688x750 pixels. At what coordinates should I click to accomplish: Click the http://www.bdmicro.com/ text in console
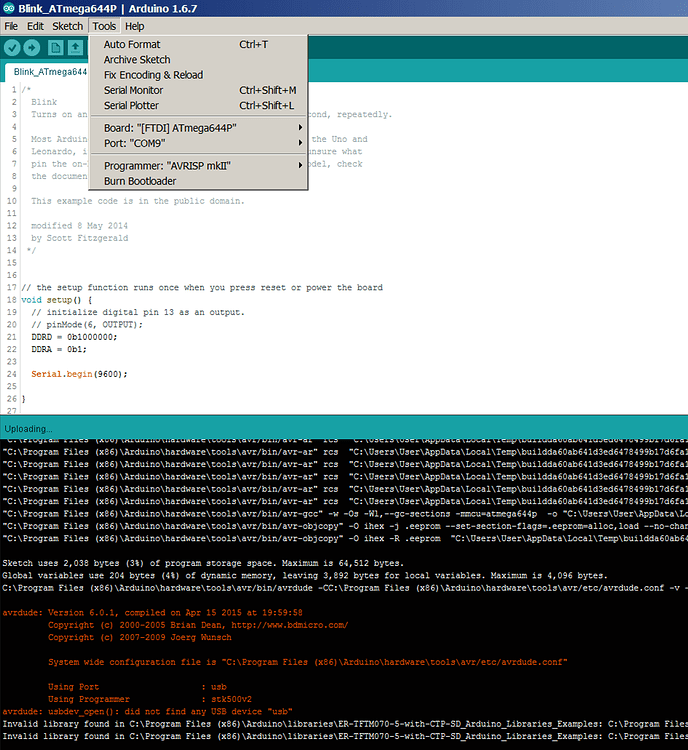pyautogui.click(x=290, y=625)
